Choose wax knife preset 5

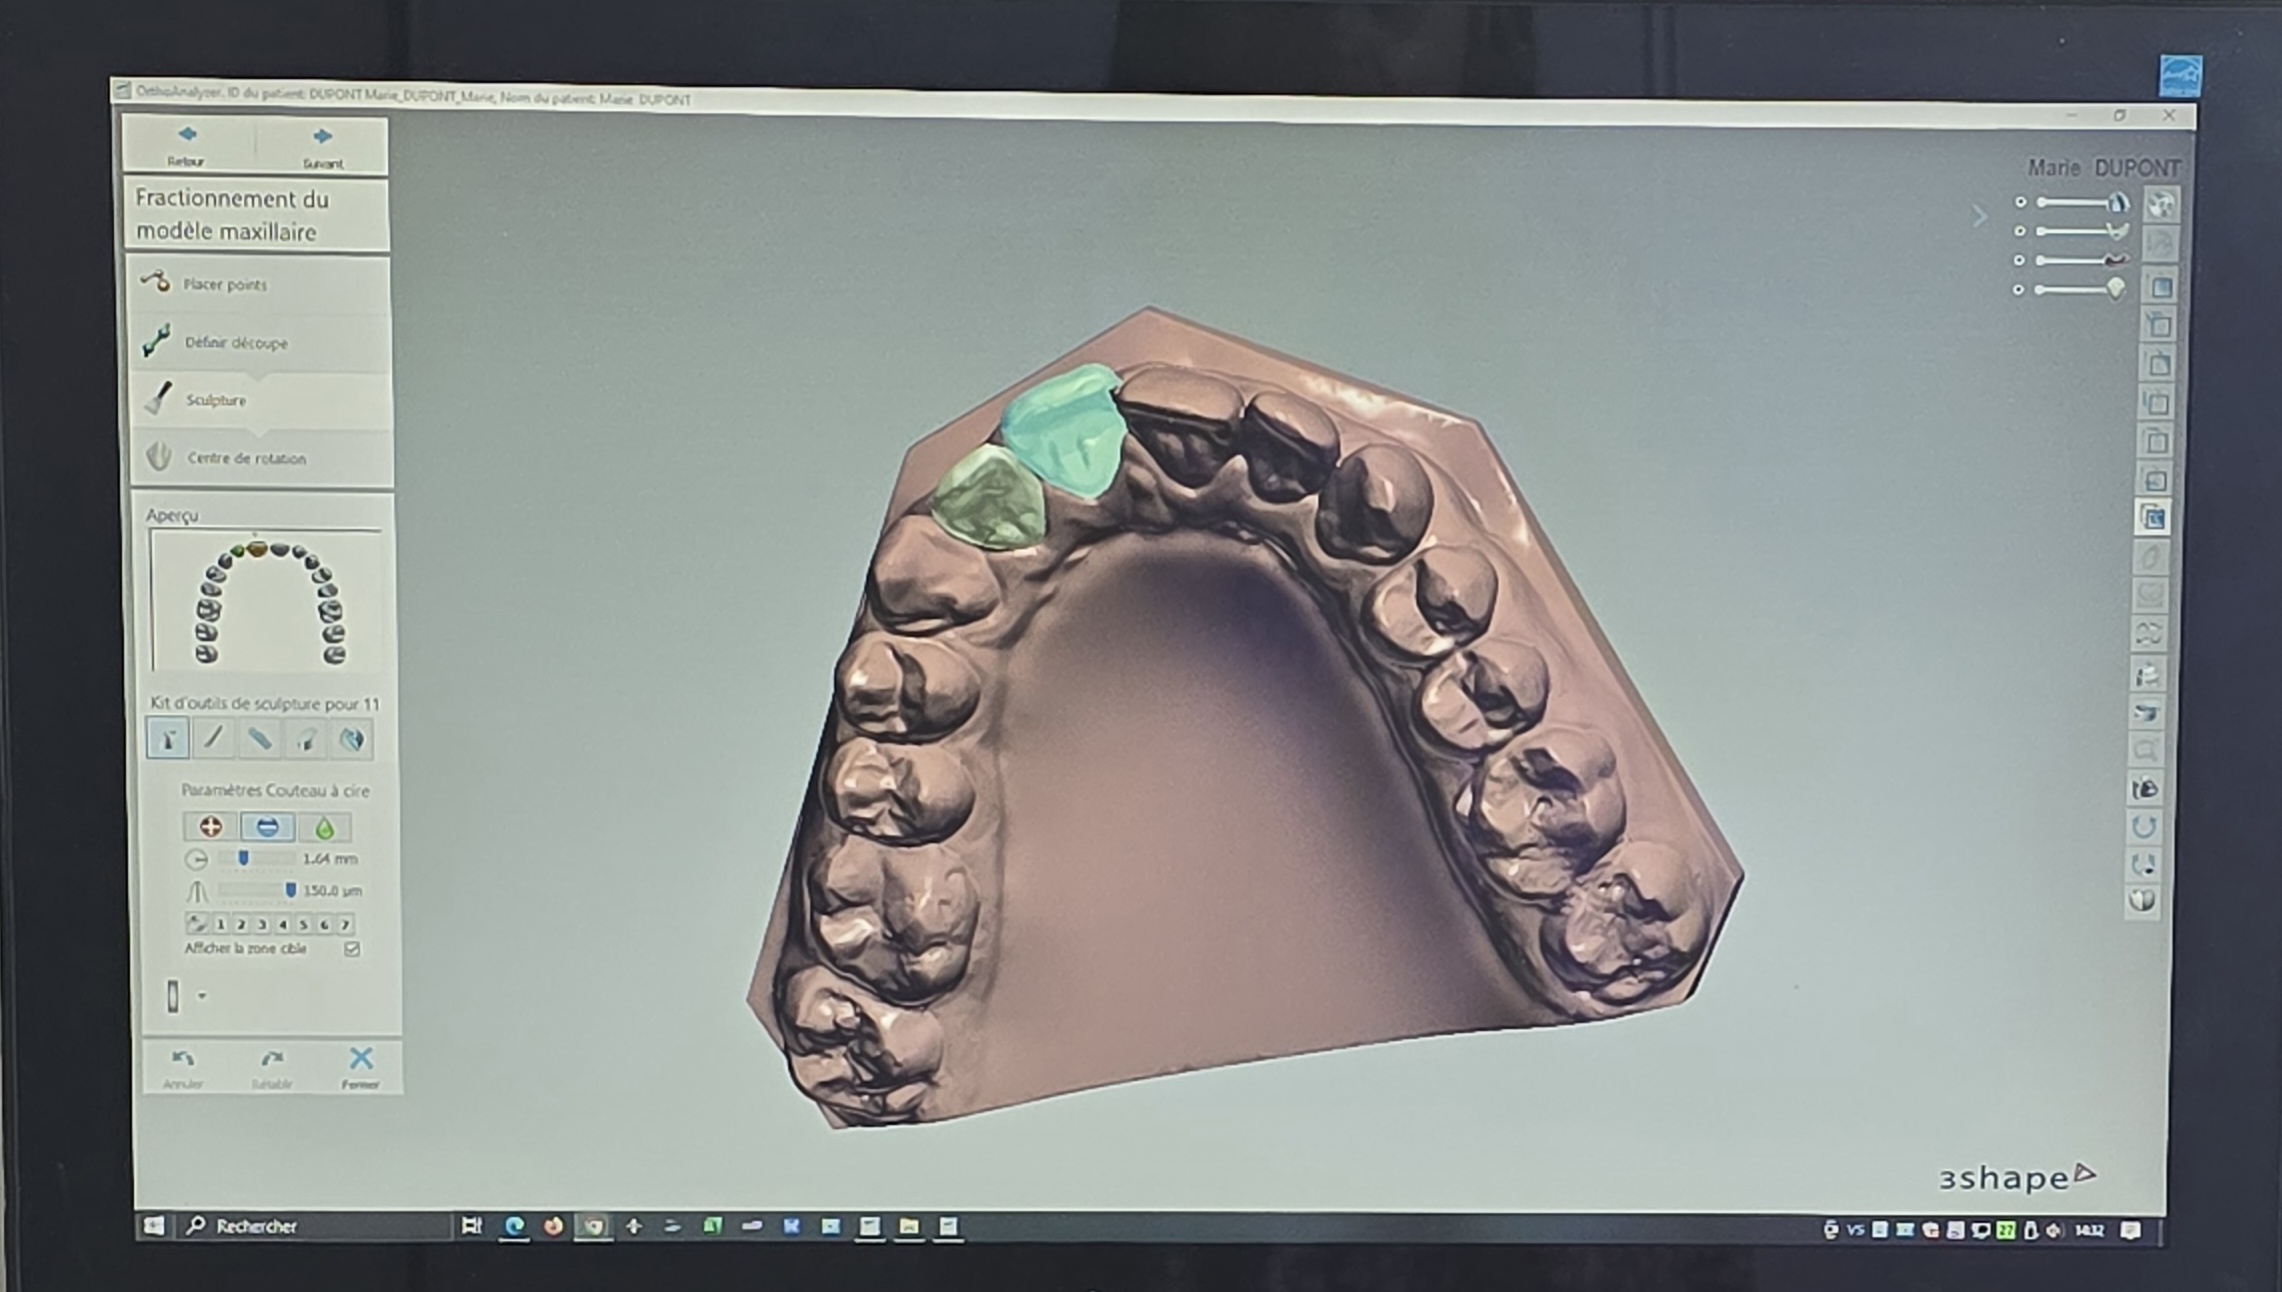[x=304, y=925]
